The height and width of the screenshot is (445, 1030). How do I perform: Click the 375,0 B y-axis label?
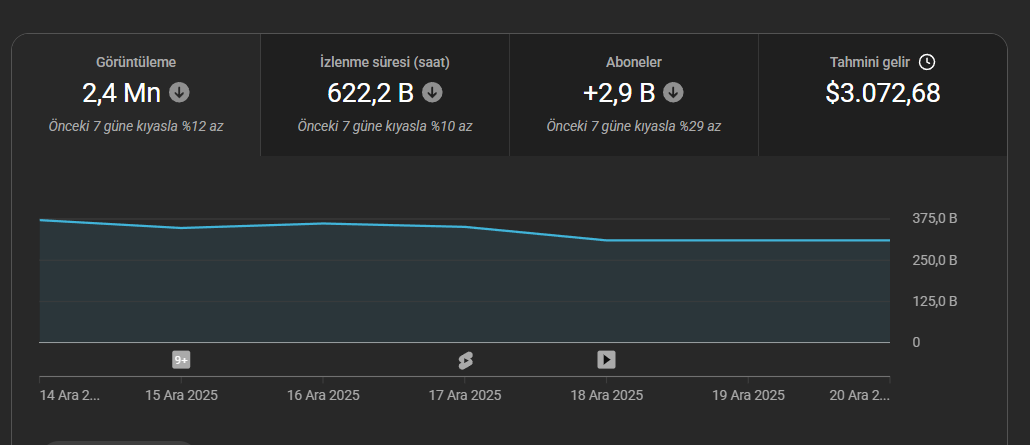click(935, 218)
